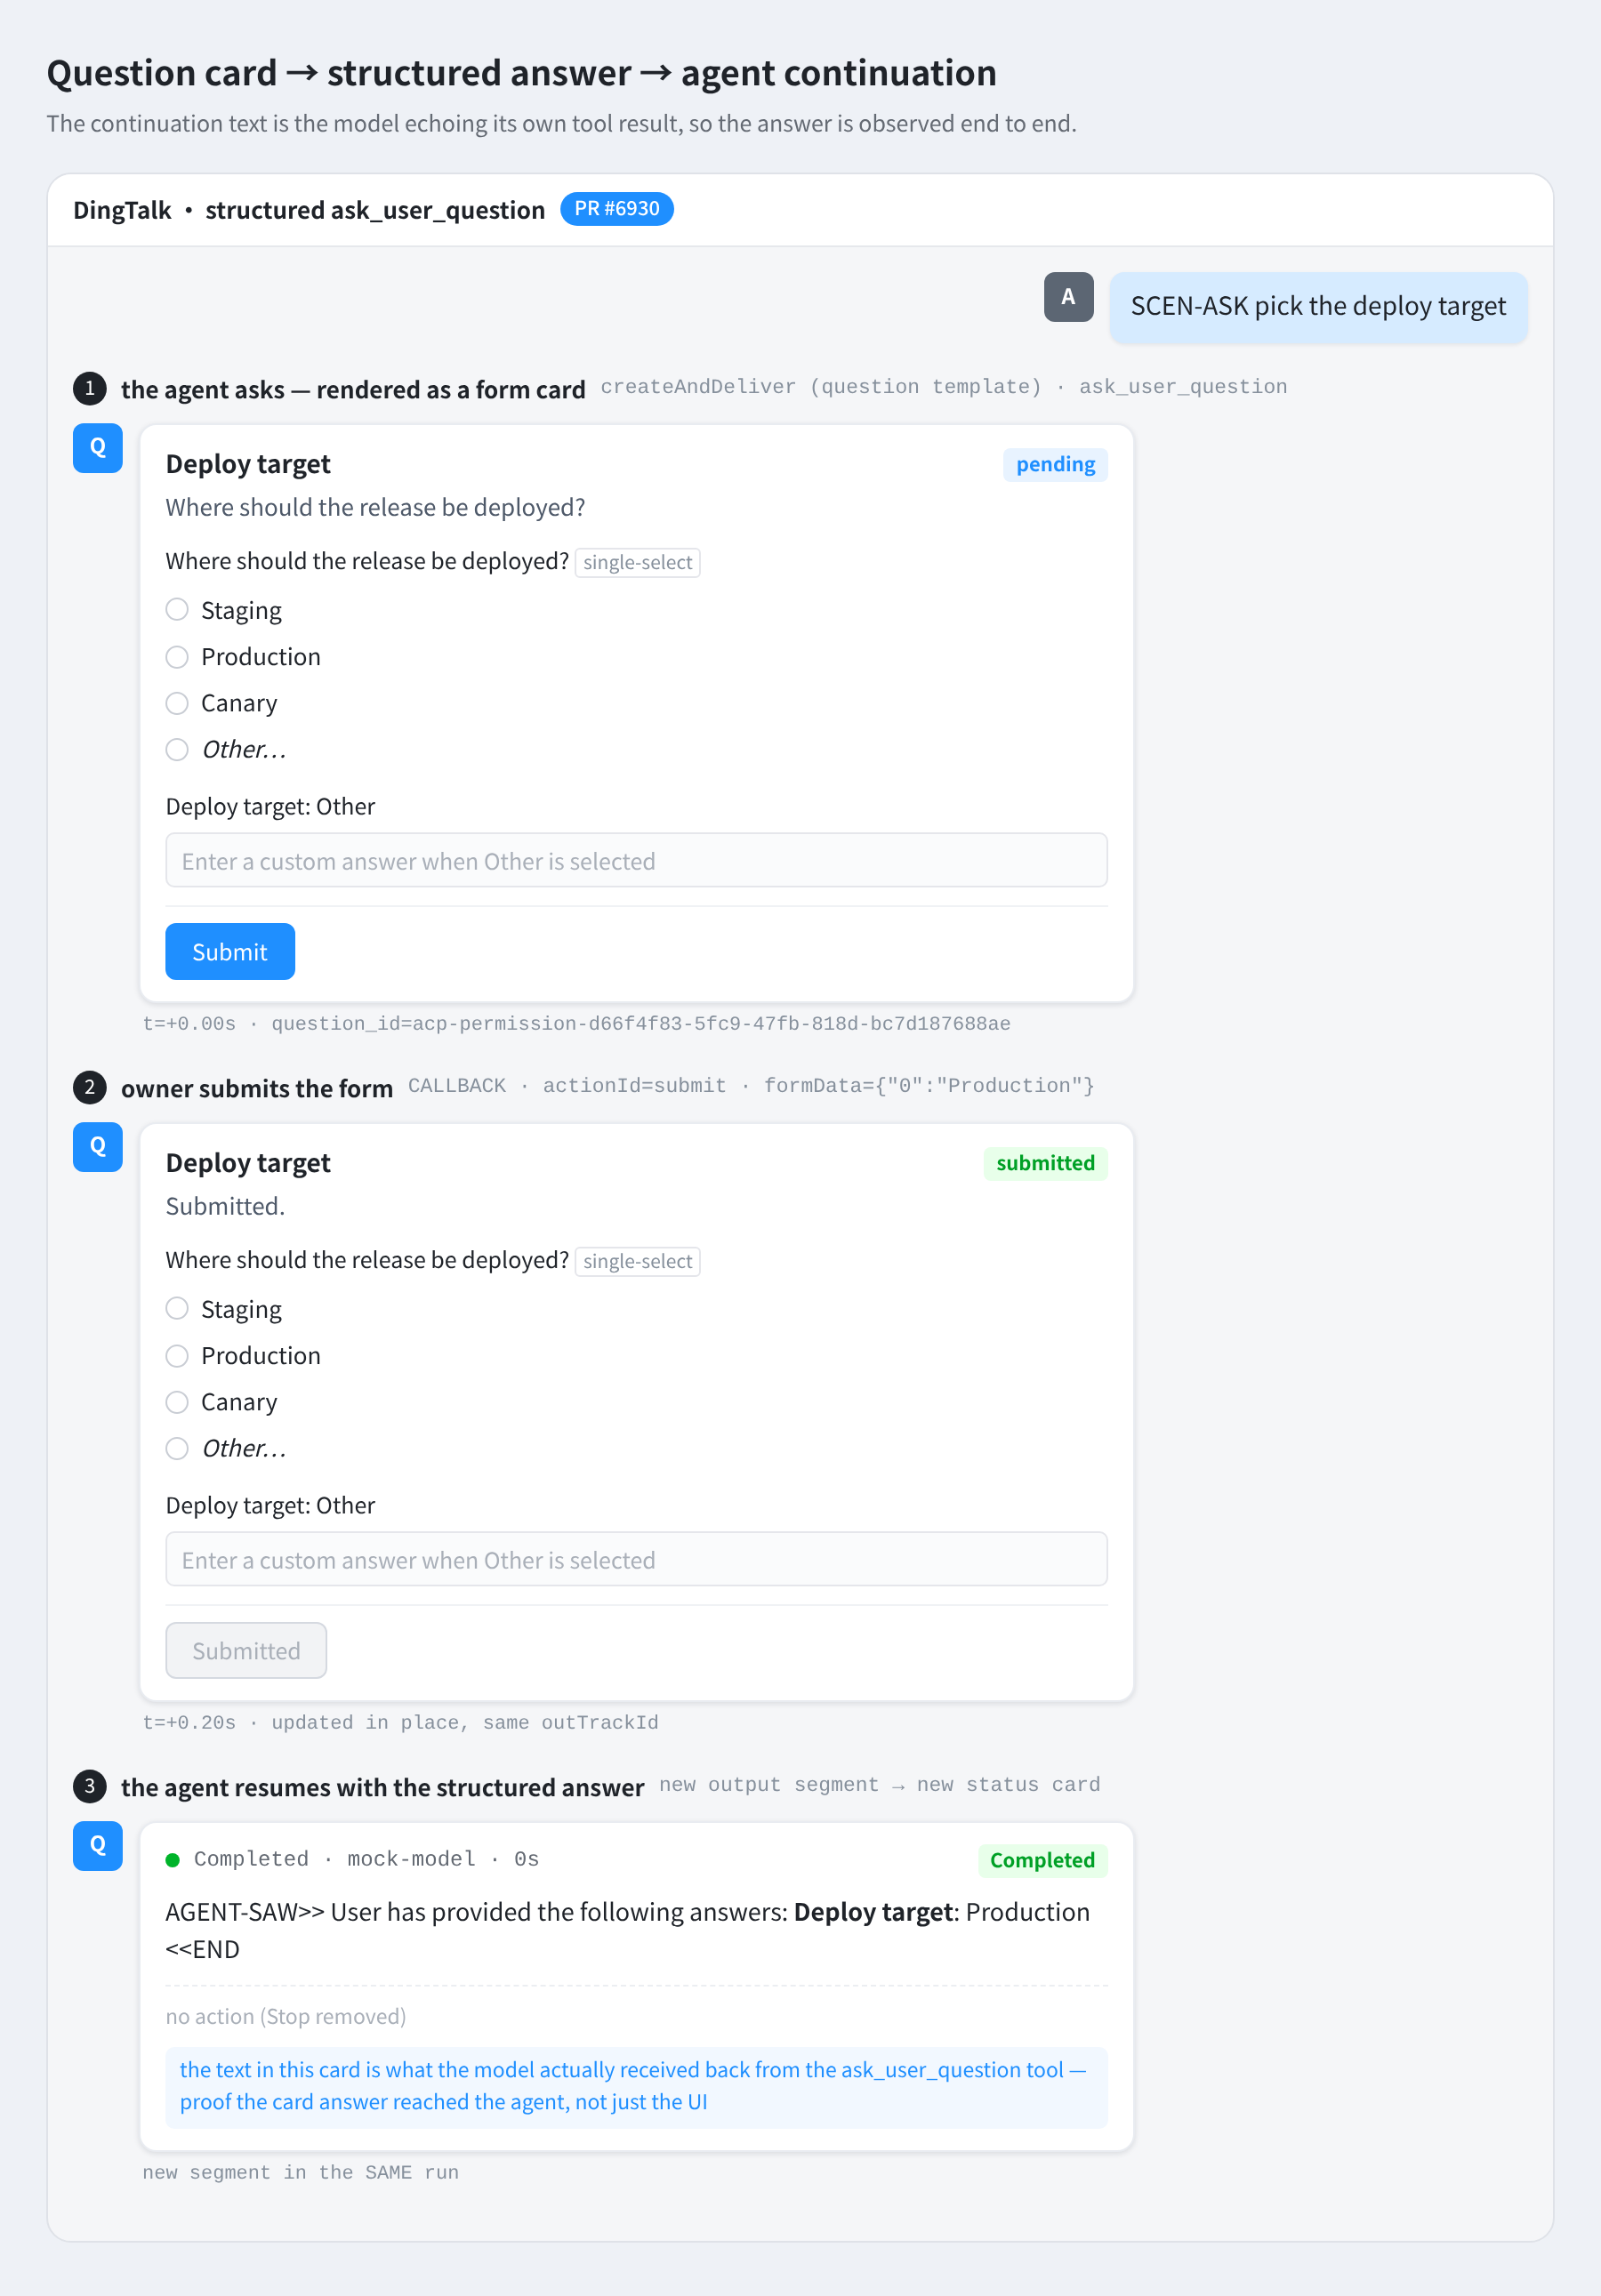Screen dimensions: 1601x2296
Task: Click the step 3 number badge
Action: (x=90, y=1786)
